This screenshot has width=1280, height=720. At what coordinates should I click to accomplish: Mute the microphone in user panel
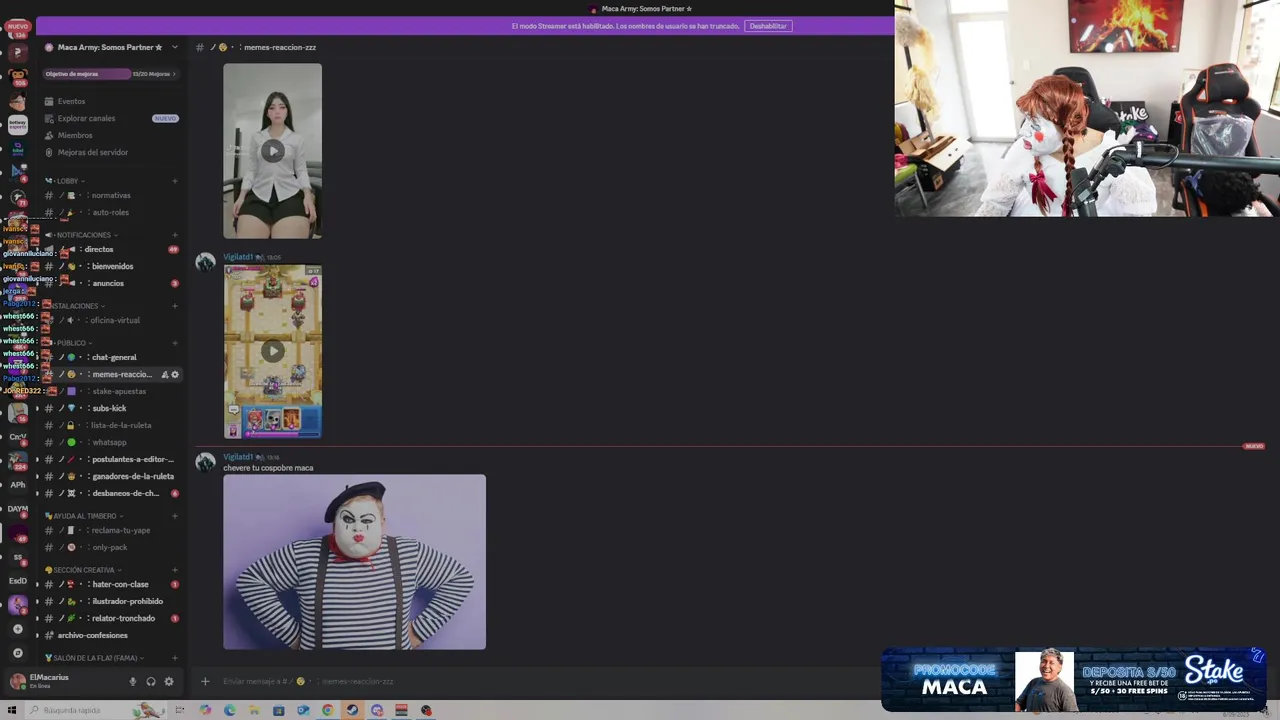point(132,682)
